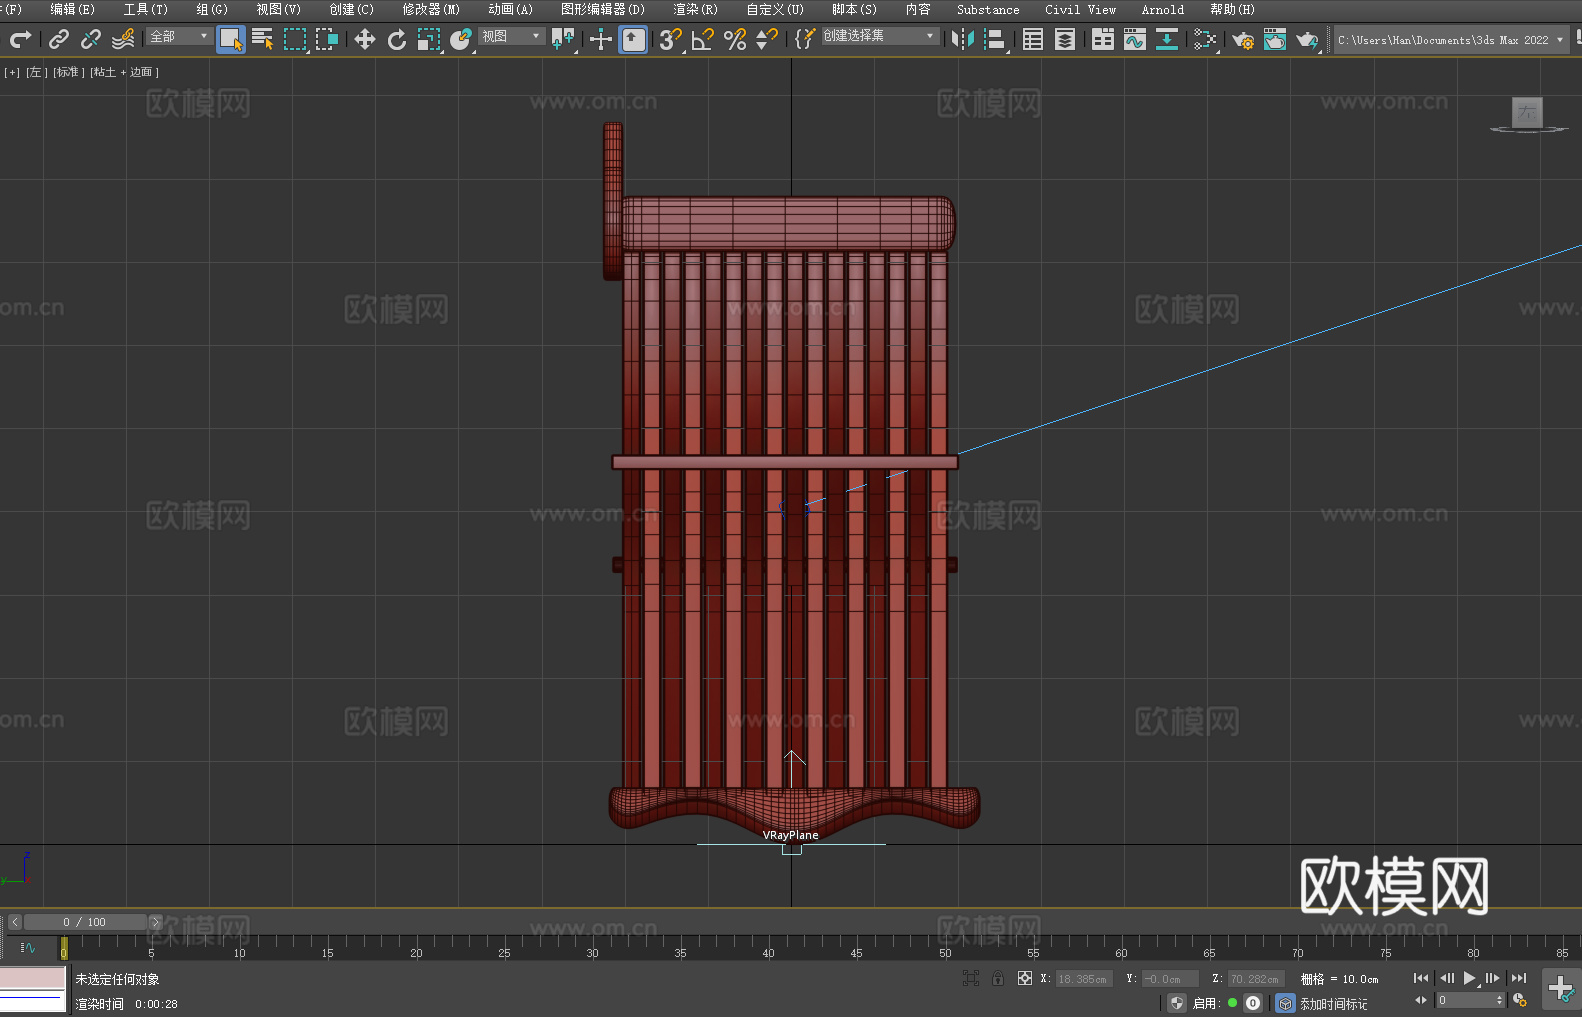This screenshot has width=1582, height=1017.
Task: Select the Scale tool
Action: (x=429, y=39)
